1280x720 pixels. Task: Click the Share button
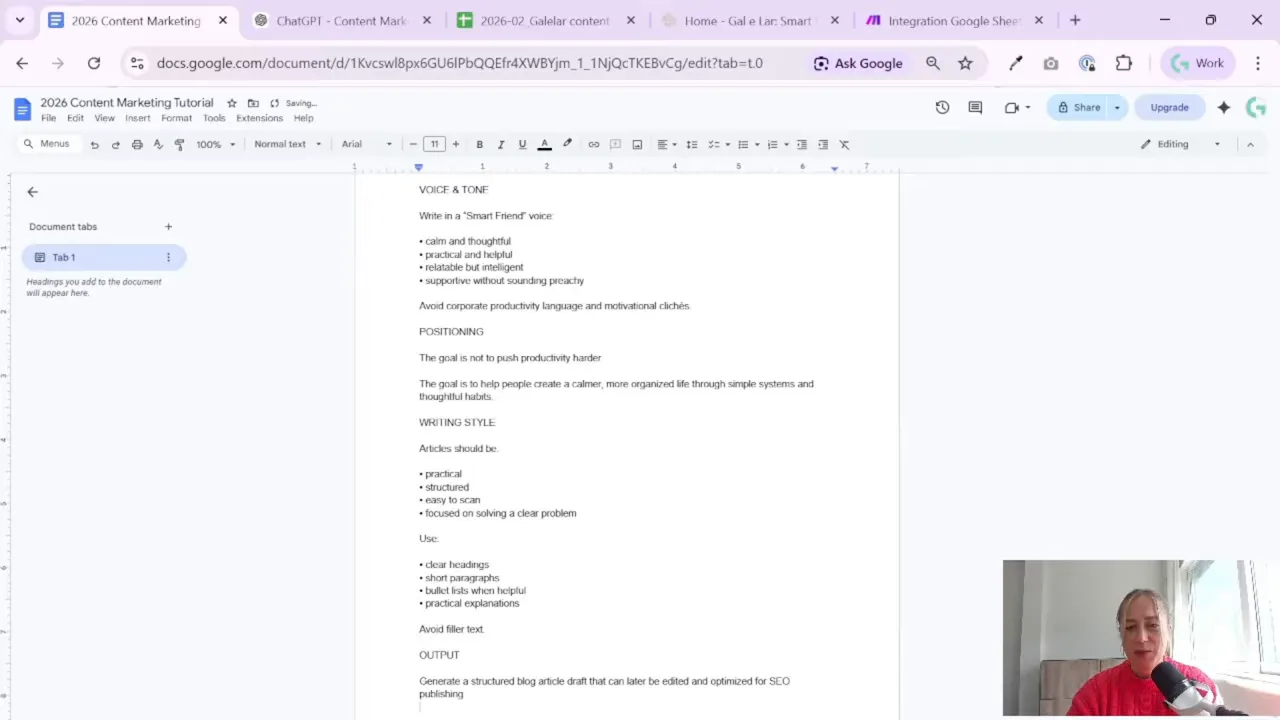pos(1079,107)
